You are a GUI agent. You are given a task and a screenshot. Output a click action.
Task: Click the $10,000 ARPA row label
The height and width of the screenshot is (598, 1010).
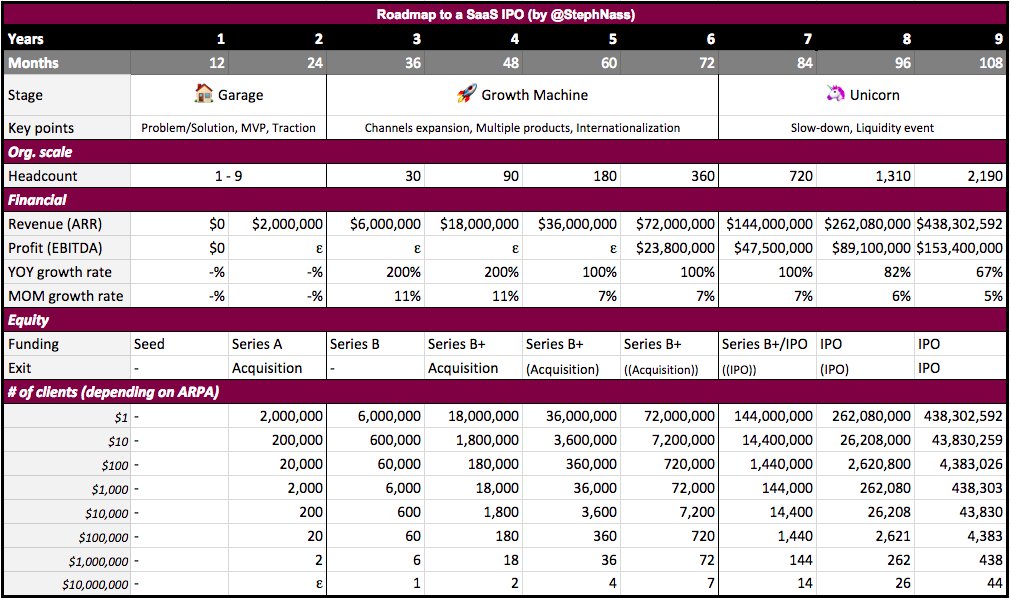[67, 512]
